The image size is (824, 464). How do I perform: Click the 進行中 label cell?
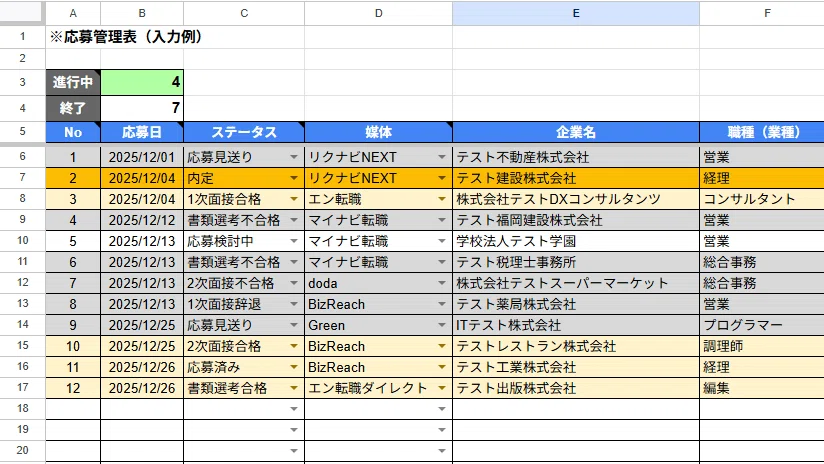pyautogui.click(x=73, y=82)
